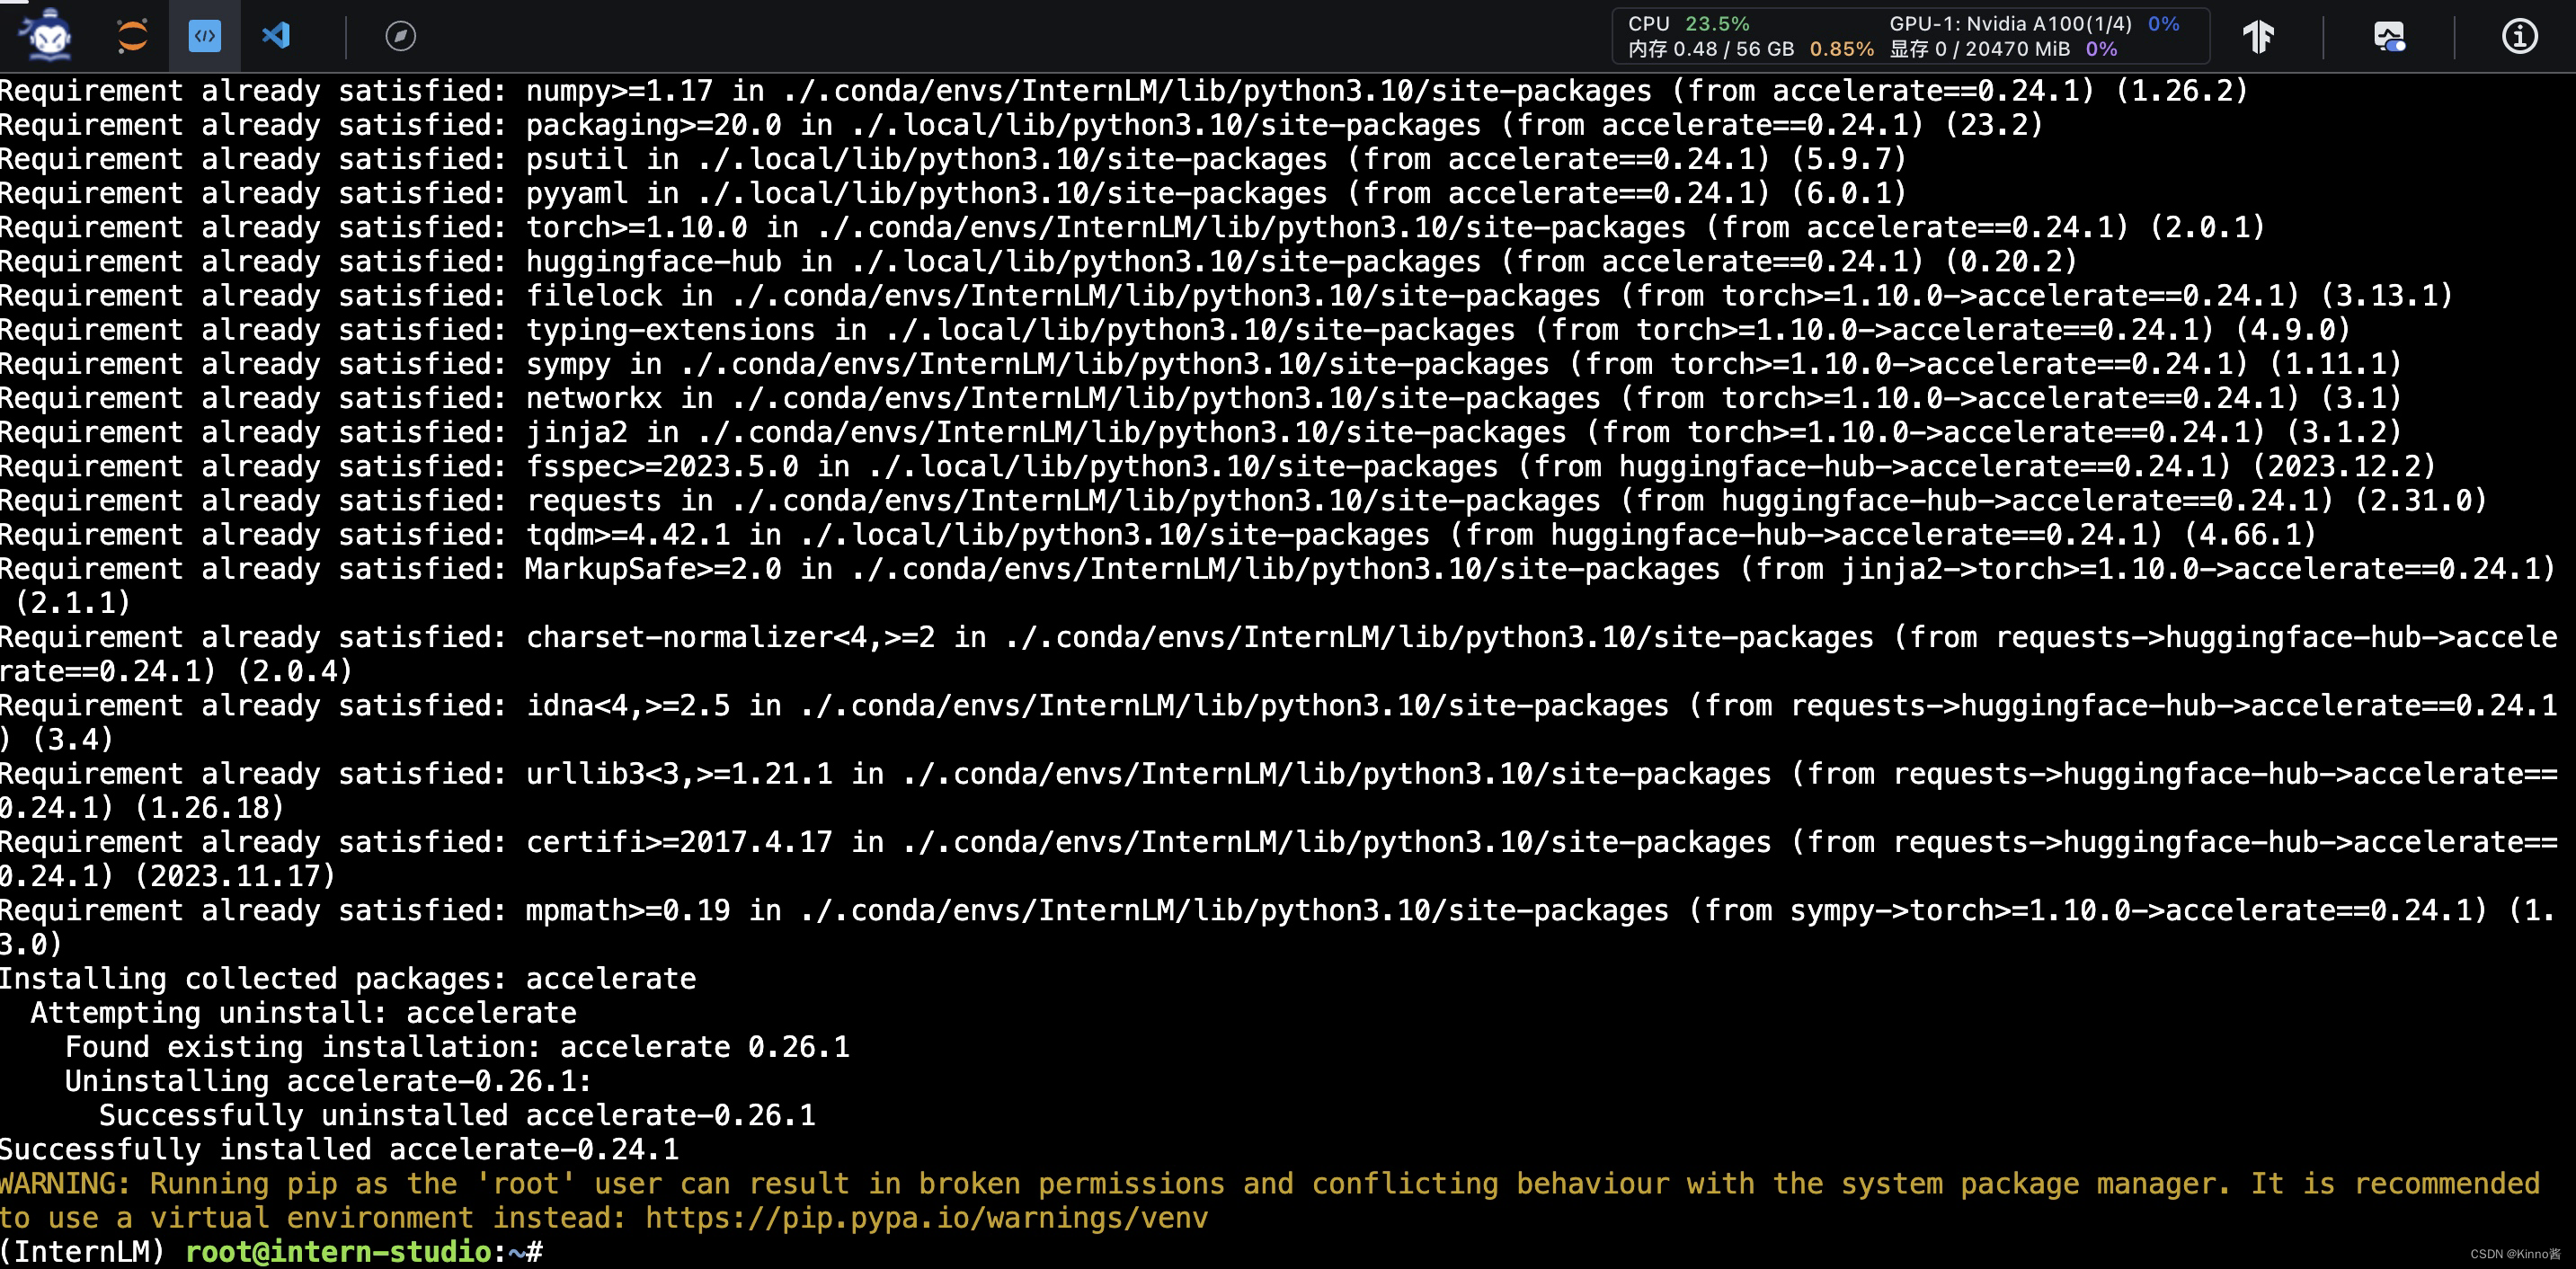Click the root@intern-studio prompt text
The image size is (2576, 1269).
[x=338, y=1252]
